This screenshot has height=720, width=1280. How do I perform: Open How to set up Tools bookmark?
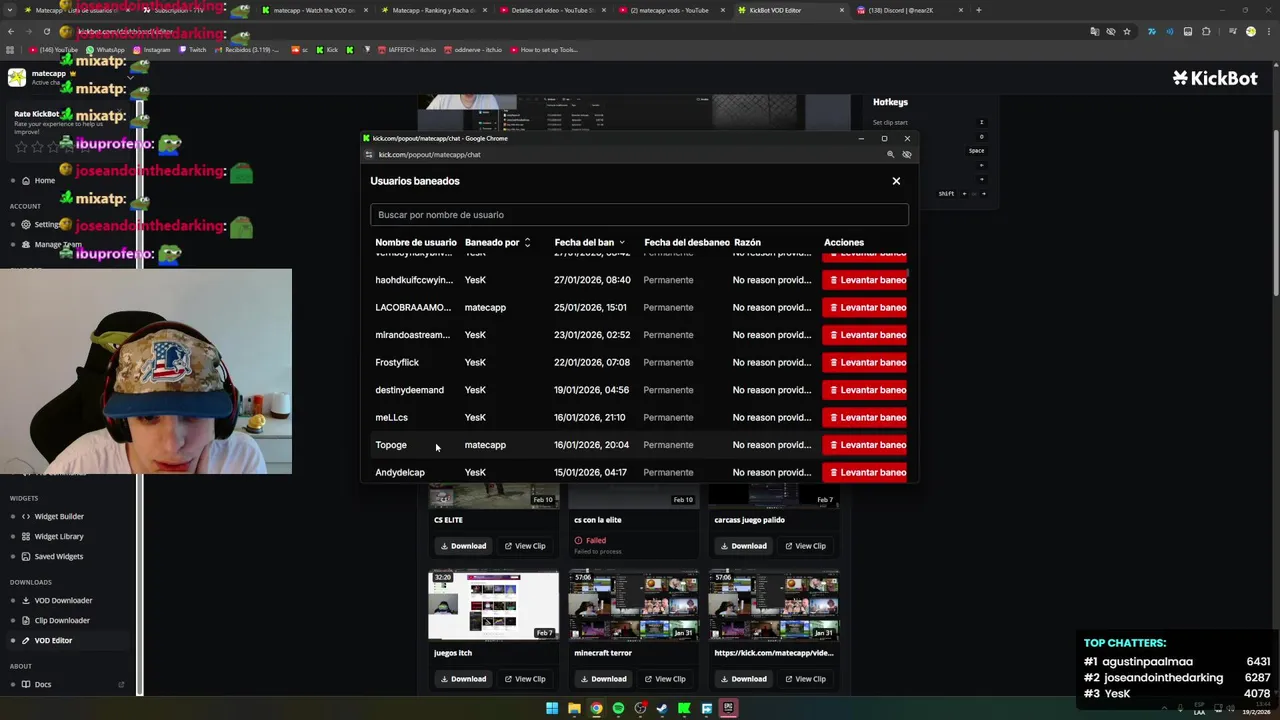(544, 49)
